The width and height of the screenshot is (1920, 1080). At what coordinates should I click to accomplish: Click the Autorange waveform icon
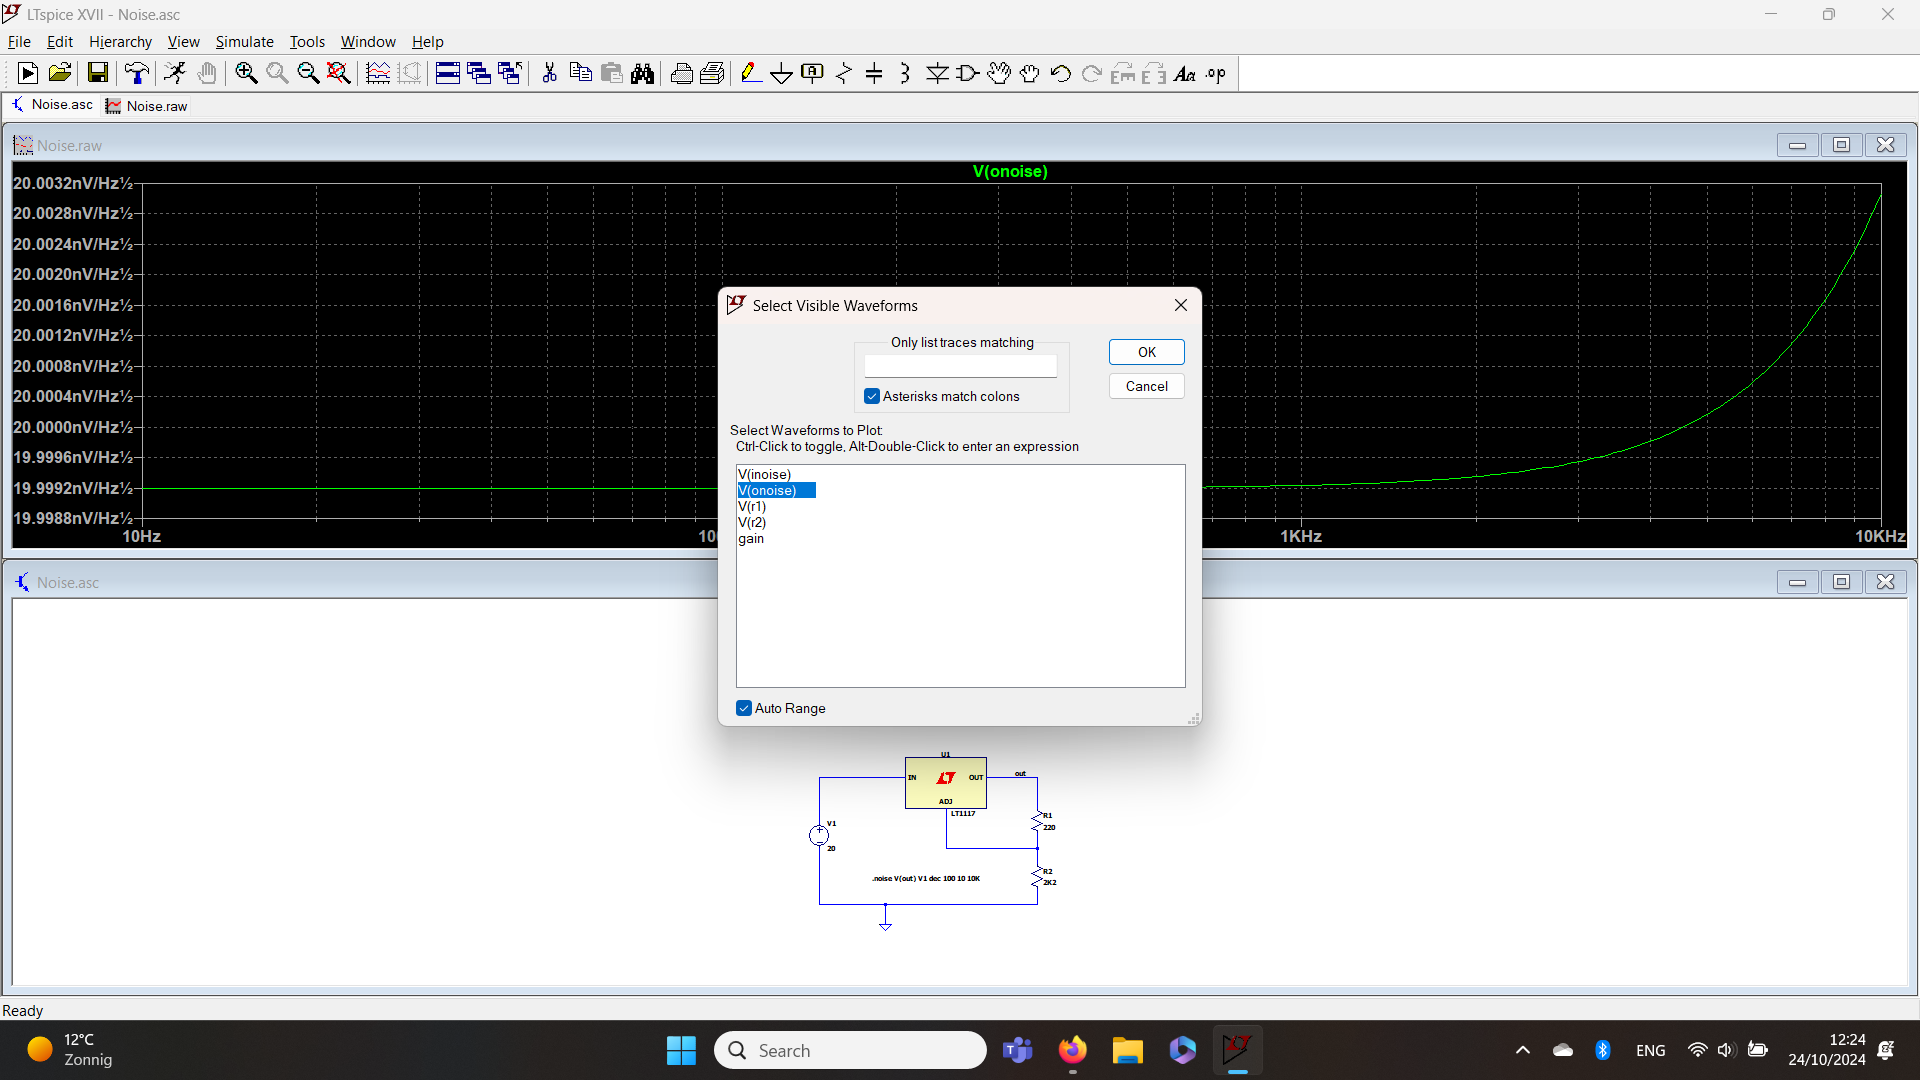coord(378,73)
